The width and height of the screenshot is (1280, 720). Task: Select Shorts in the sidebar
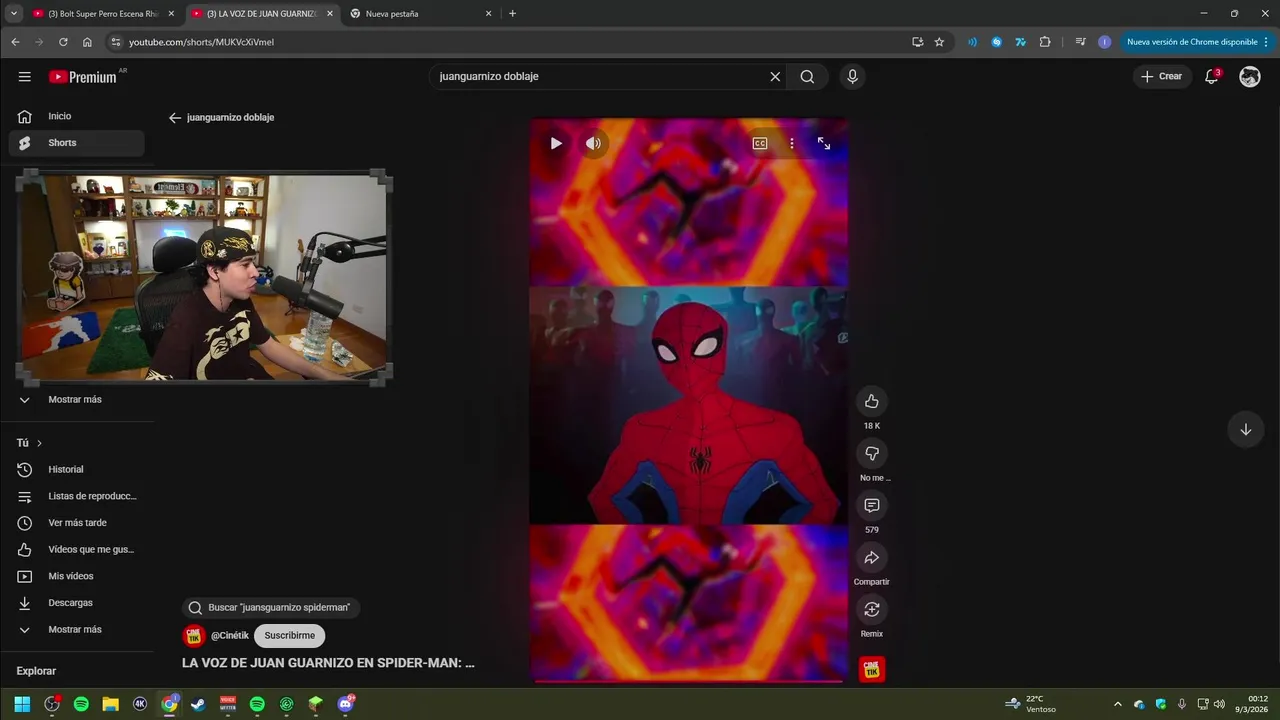point(76,143)
